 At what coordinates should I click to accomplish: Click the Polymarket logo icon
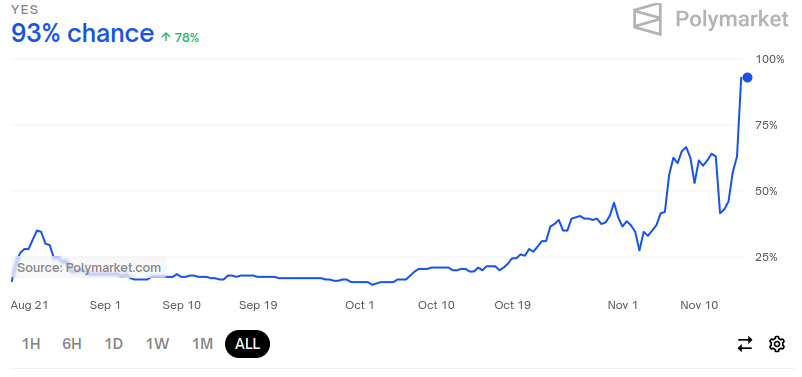tap(648, 19)
